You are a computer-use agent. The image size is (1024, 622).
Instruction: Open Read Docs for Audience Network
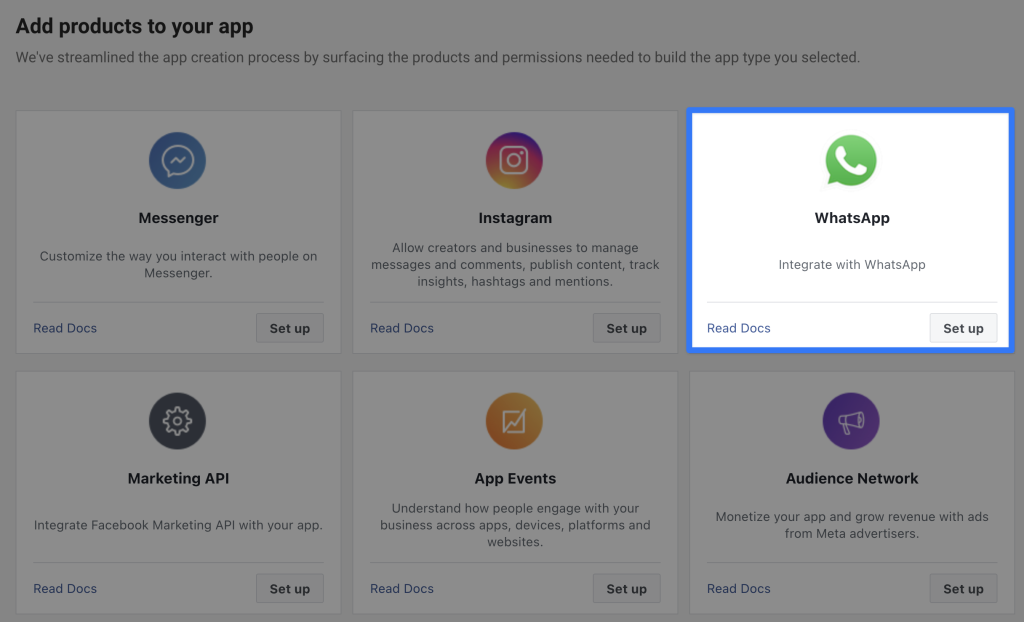pos(739,589)
